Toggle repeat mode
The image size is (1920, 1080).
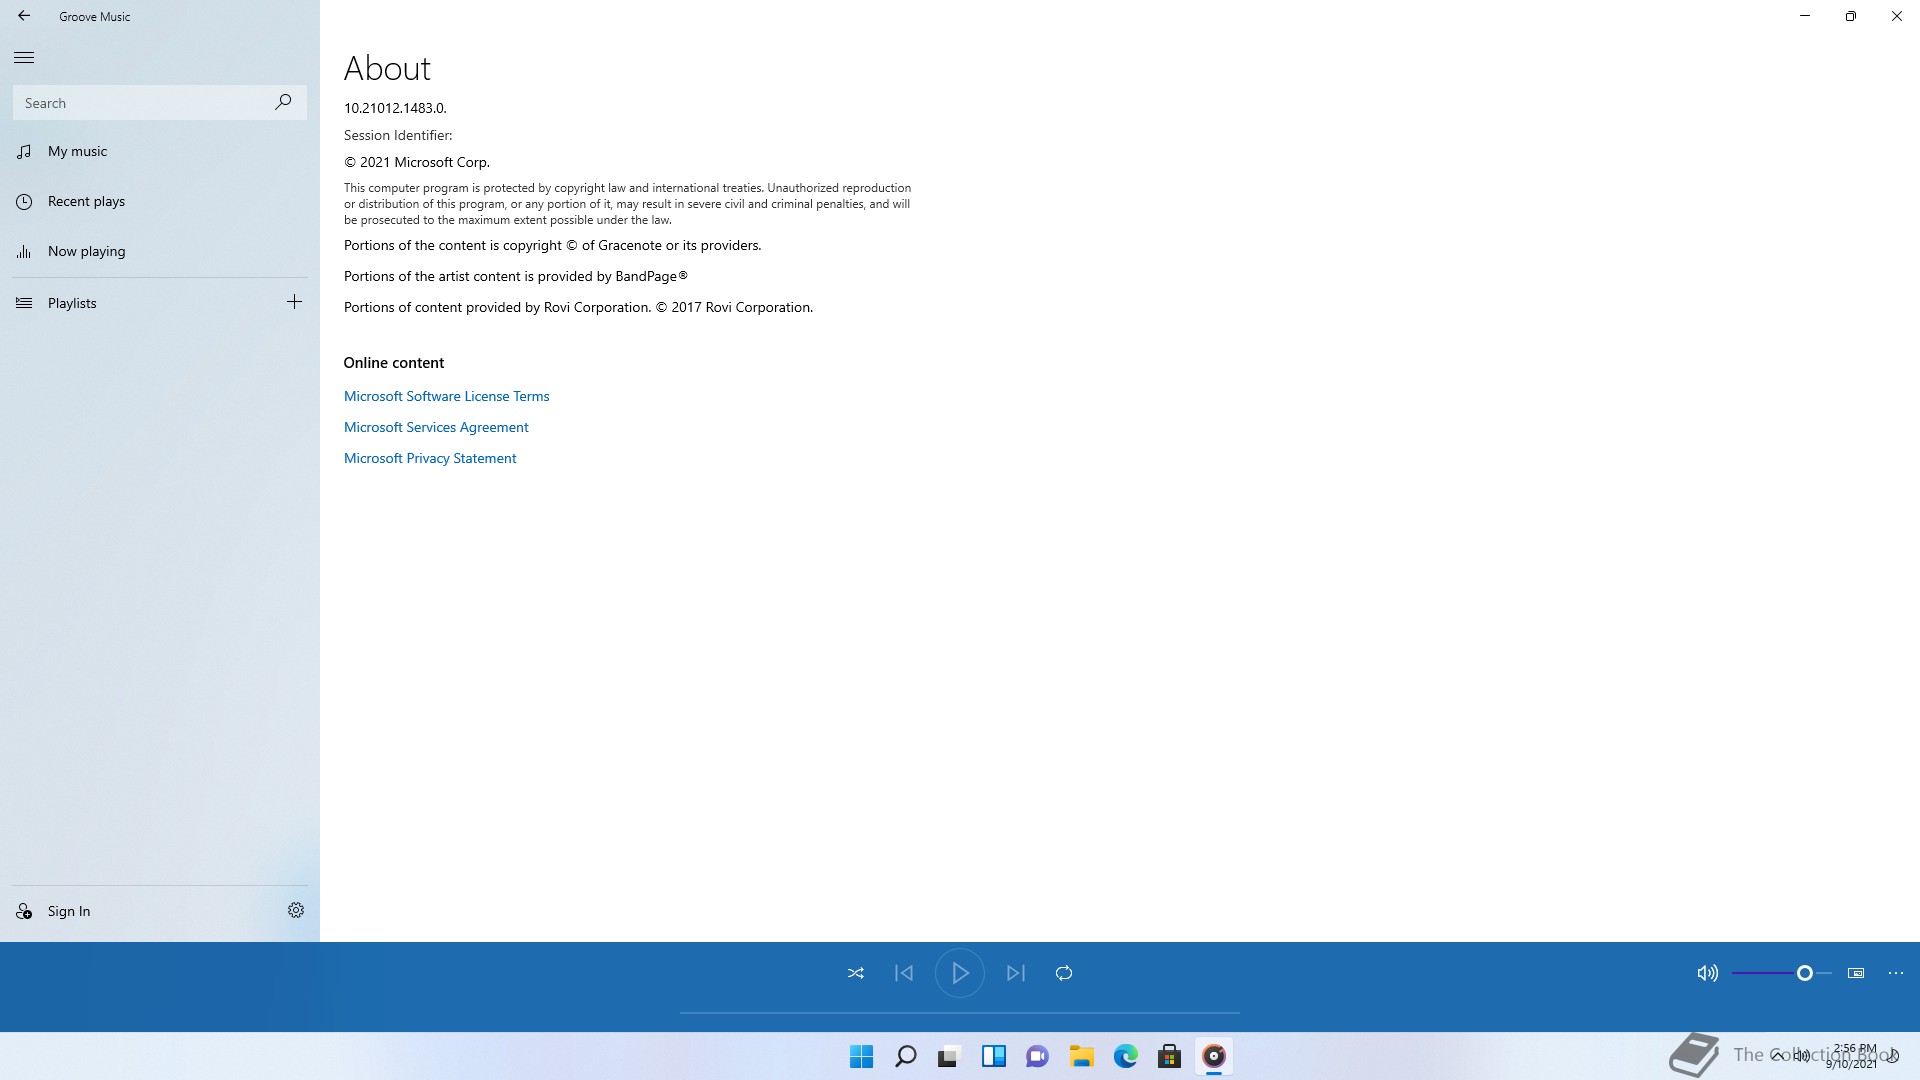(x=1064, y=973)
